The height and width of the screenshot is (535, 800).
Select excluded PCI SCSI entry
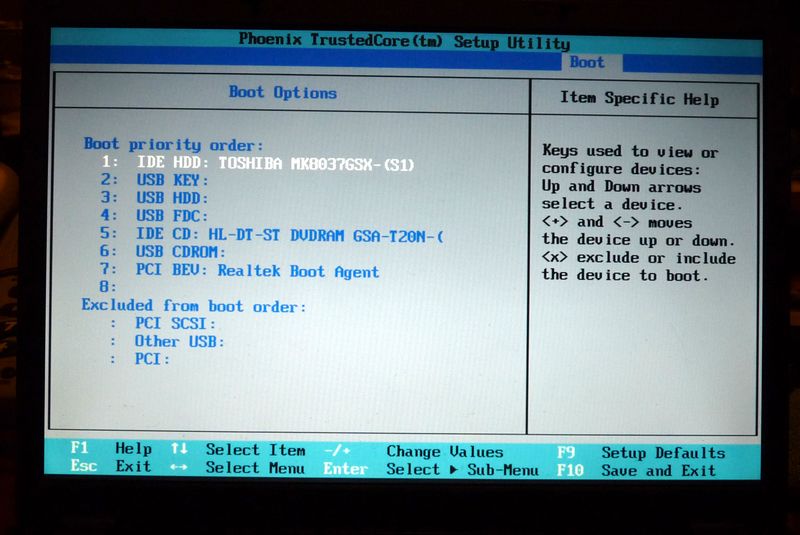pyautogui.click(x=163, y=323)
